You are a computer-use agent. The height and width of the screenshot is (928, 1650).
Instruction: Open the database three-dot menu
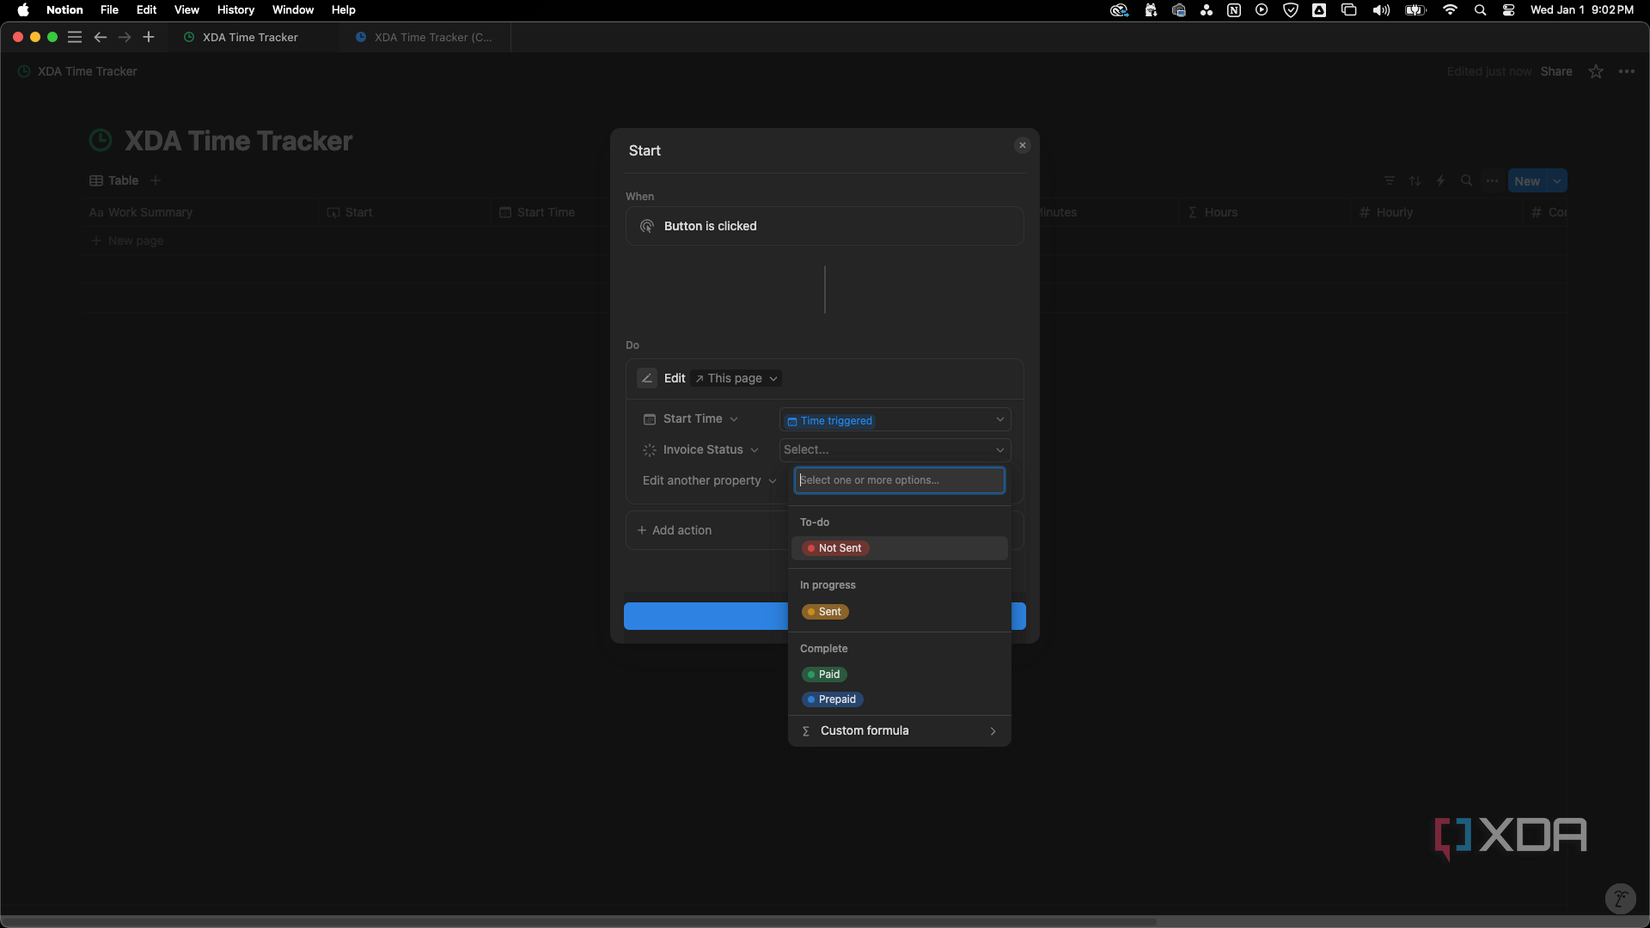click(1493, 181)
